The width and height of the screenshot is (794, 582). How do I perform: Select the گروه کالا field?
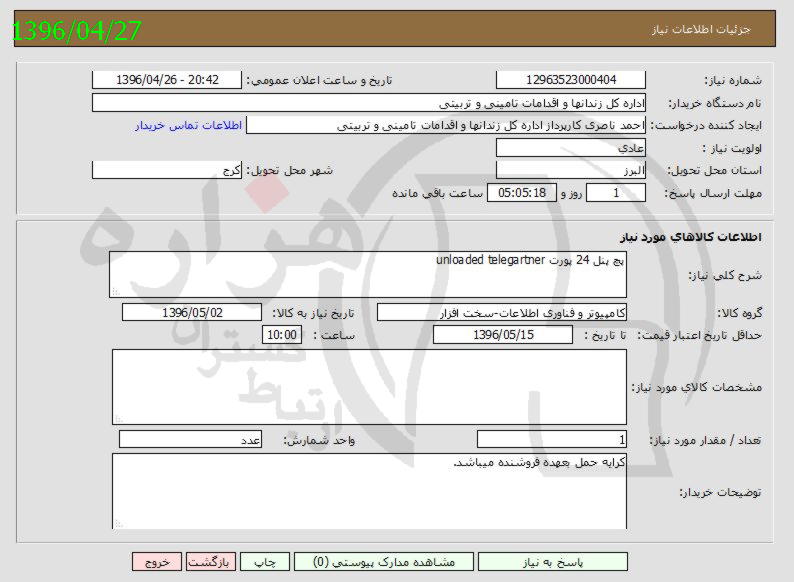pyautogui.click(x=500, y=313)
